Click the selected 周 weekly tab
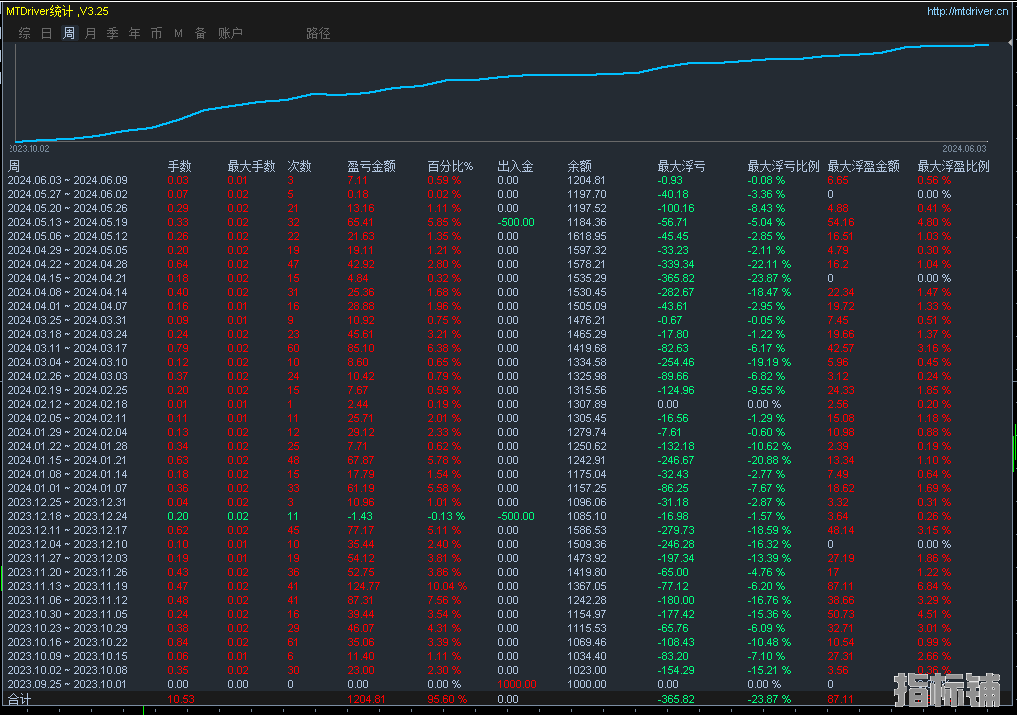 click(69, 33)
